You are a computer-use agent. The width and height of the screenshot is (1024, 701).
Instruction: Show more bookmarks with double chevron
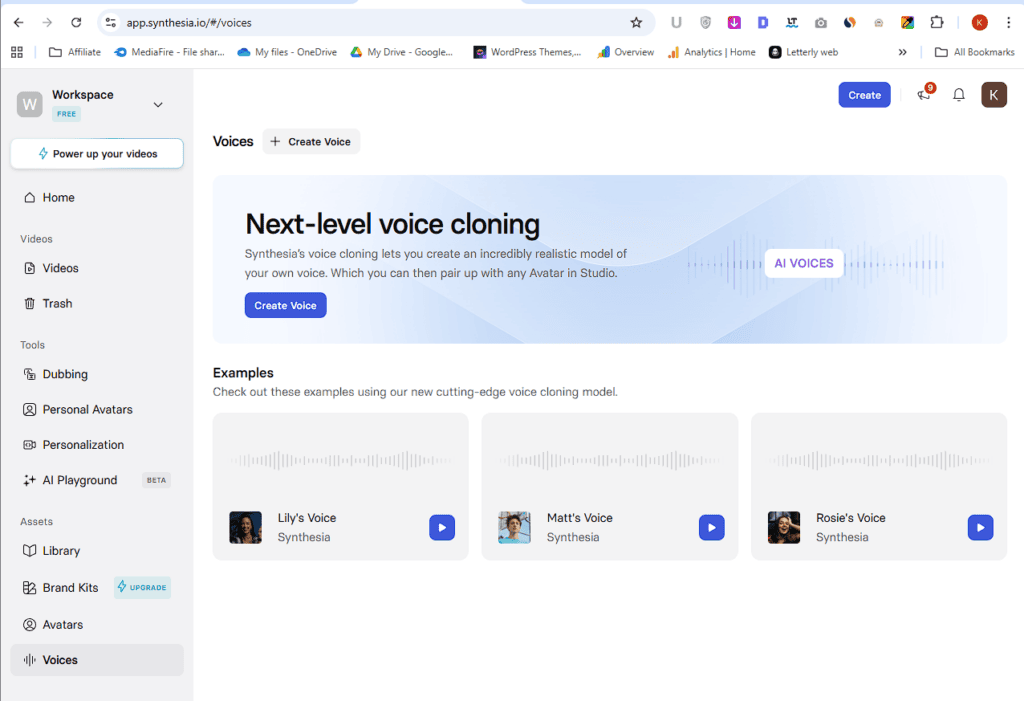pyautogui.click(x=903, y=52)
